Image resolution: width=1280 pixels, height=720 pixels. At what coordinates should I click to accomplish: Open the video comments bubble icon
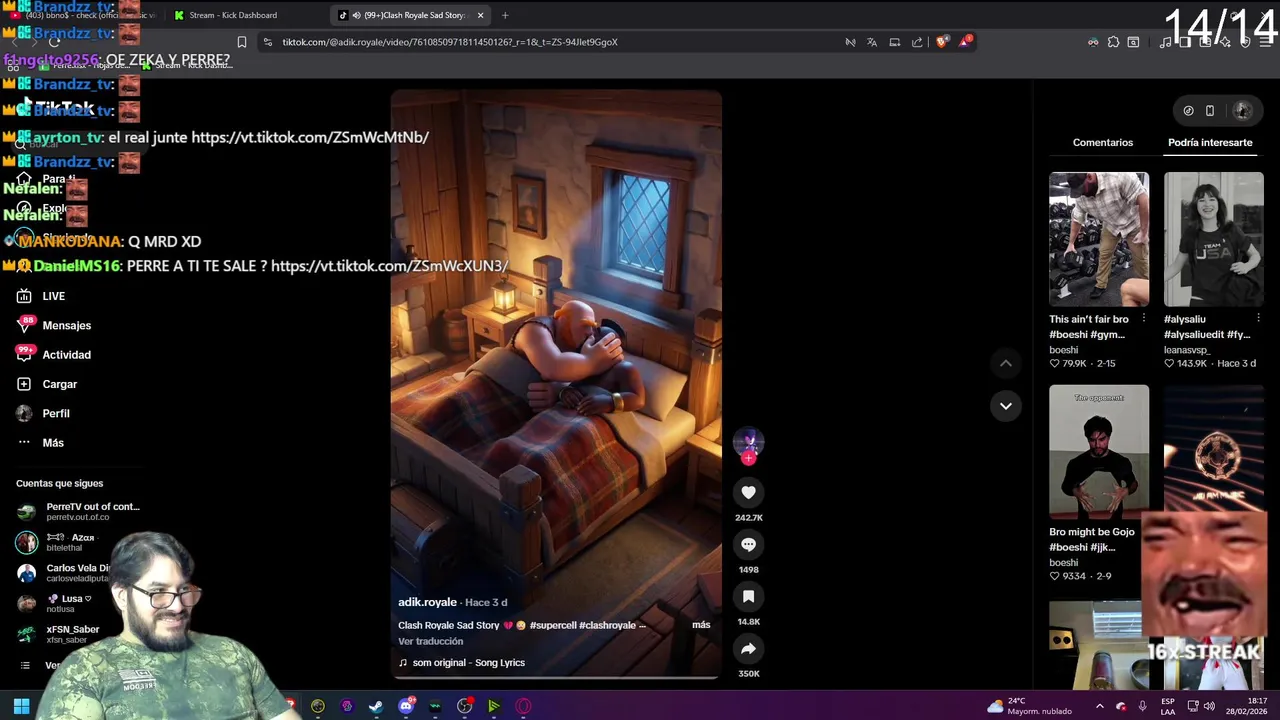tap(748, 544)
